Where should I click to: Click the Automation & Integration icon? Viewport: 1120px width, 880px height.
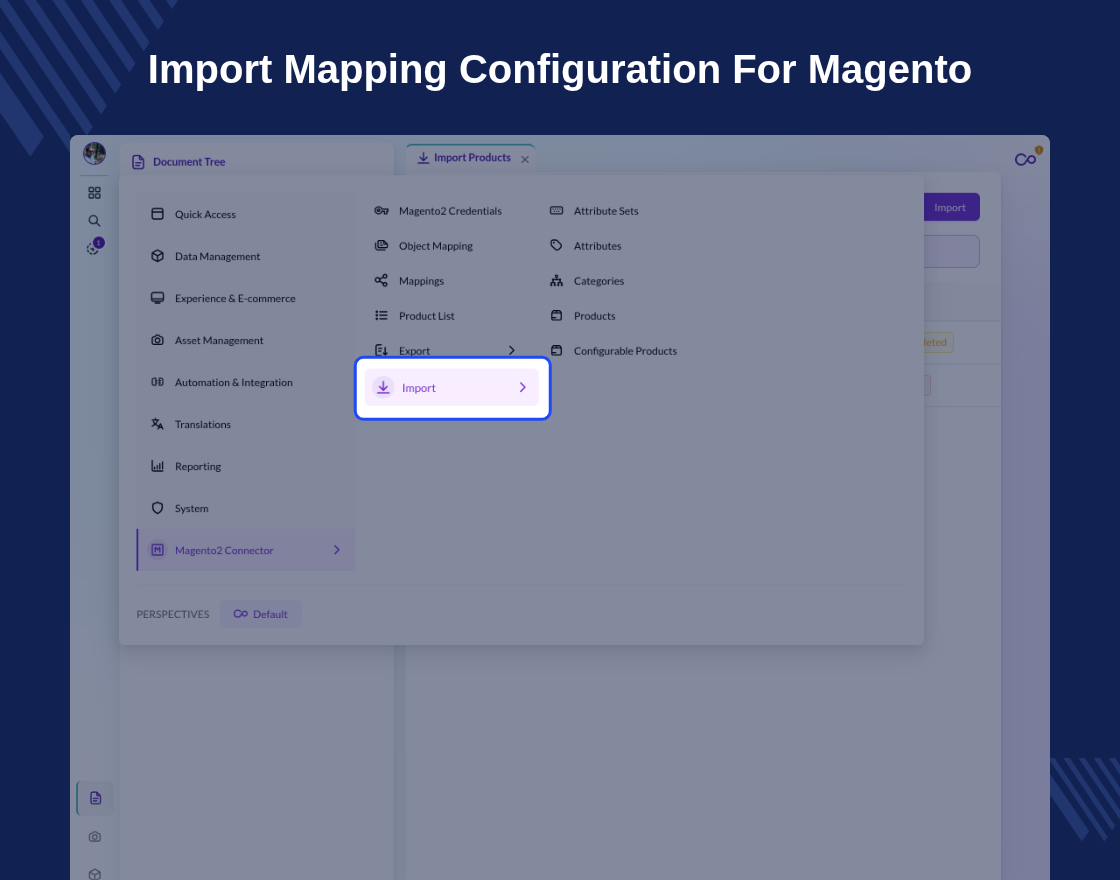point(158,382)
